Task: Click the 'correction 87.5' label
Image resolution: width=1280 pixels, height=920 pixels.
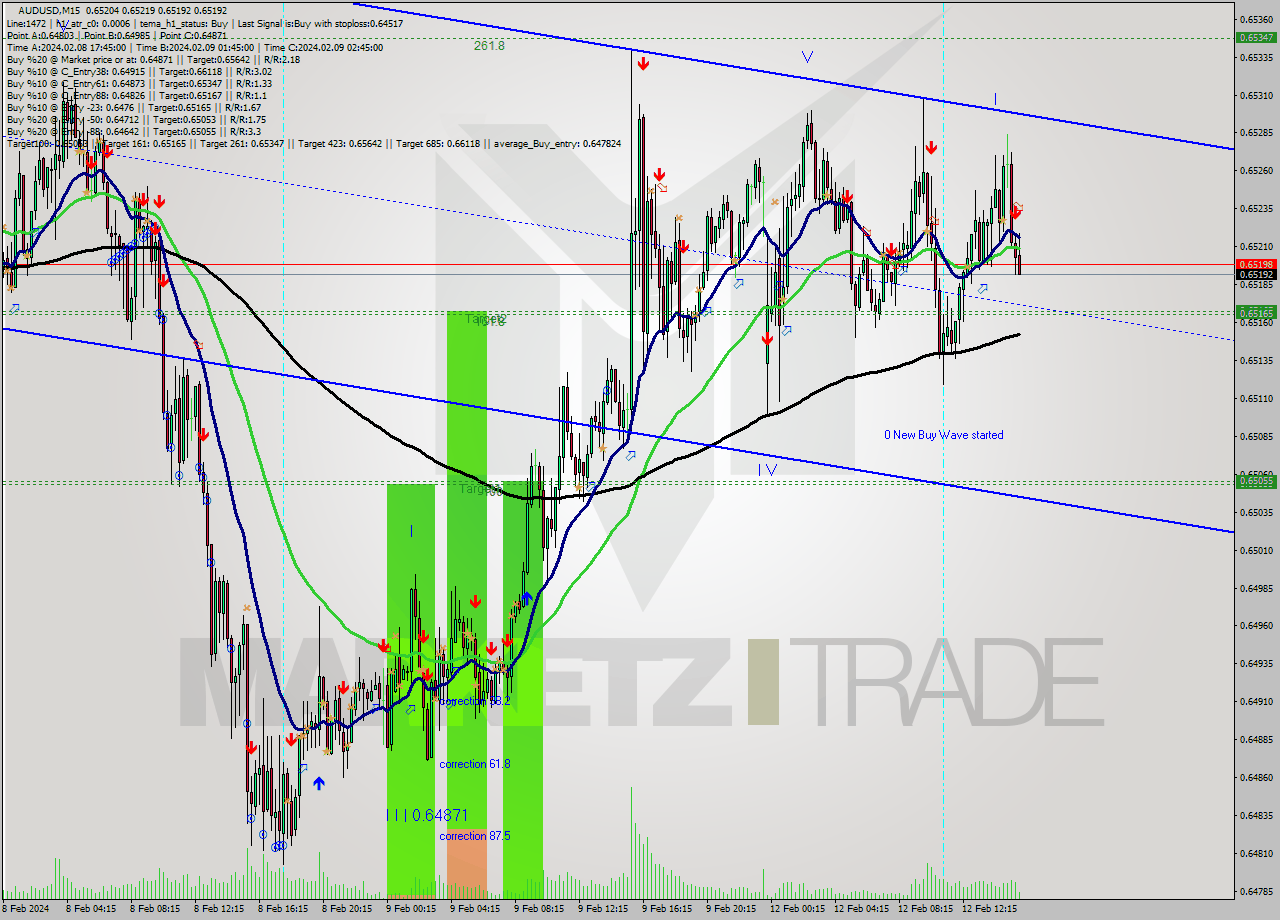Action: click(x=475, y=836)
